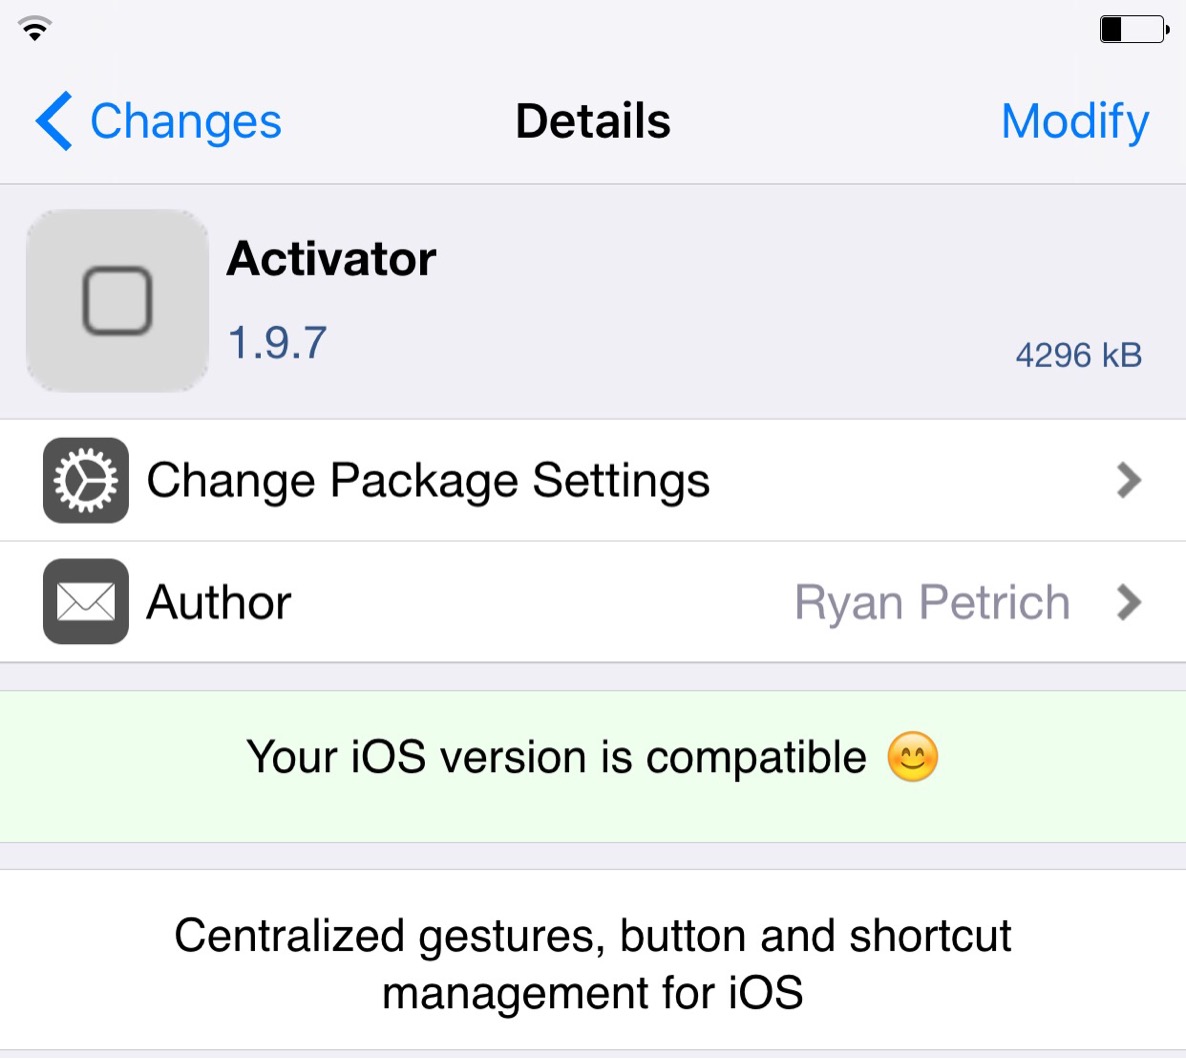This screenshot has height=1059, width=1186.
Task: Tap the battery status icon
Action: click(1134, 30)
